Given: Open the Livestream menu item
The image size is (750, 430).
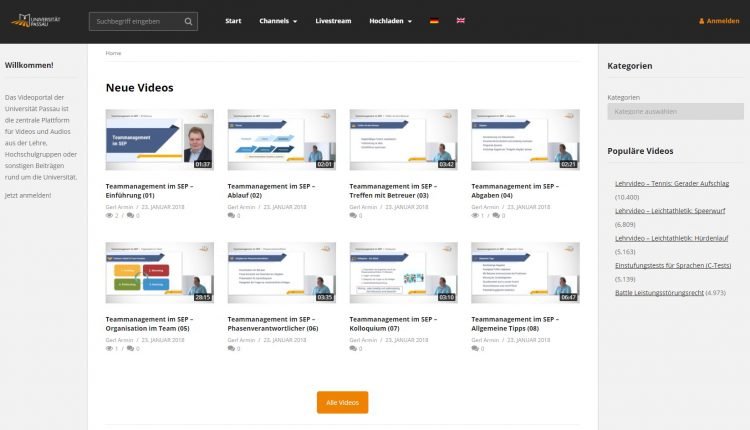Looking at the screenshot, I should pyautogui.click(x=333, y=21).
